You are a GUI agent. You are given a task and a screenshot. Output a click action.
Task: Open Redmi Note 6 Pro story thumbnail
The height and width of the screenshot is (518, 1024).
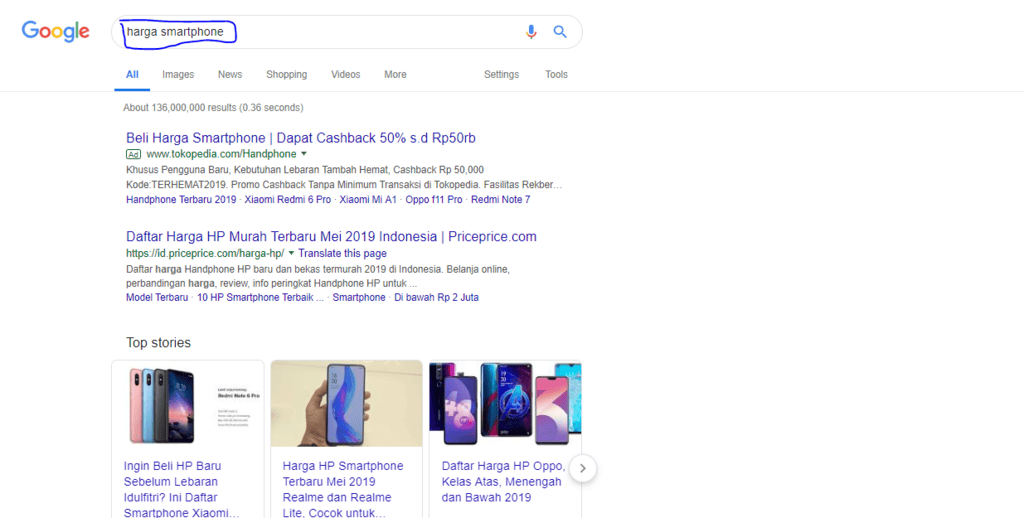[188, 404]
